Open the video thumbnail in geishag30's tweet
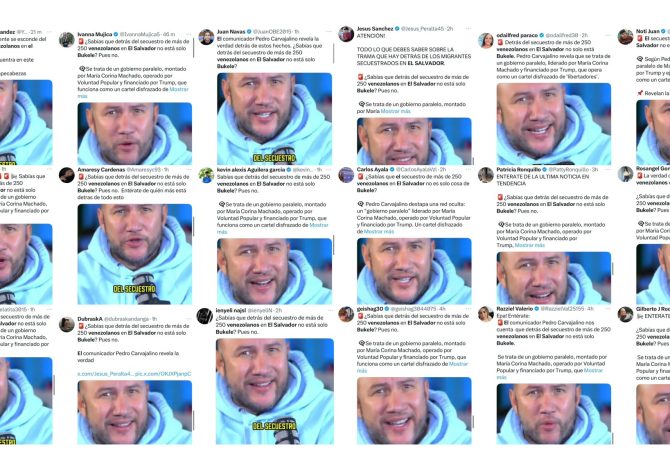 (x=414, y=411)
